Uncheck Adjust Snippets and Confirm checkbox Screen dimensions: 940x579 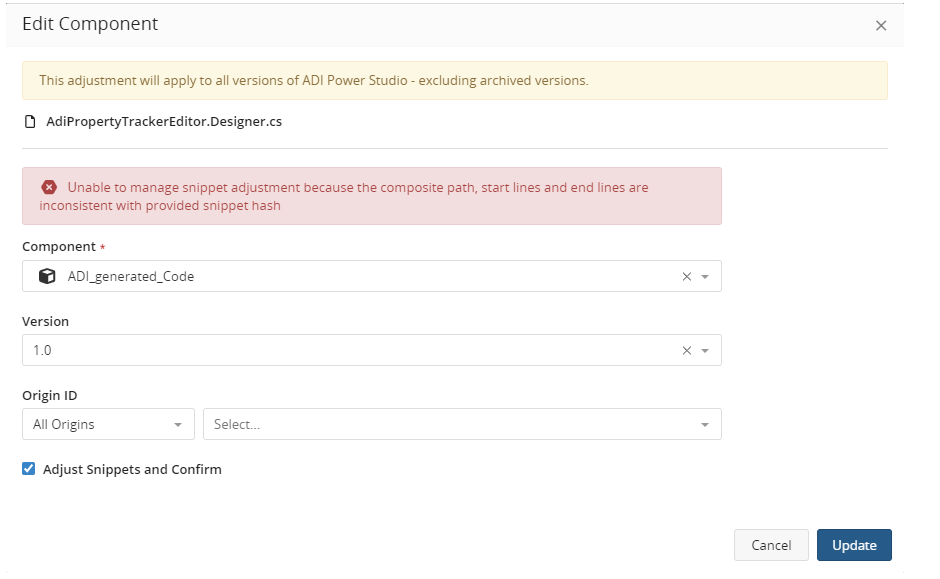(28, 469)
